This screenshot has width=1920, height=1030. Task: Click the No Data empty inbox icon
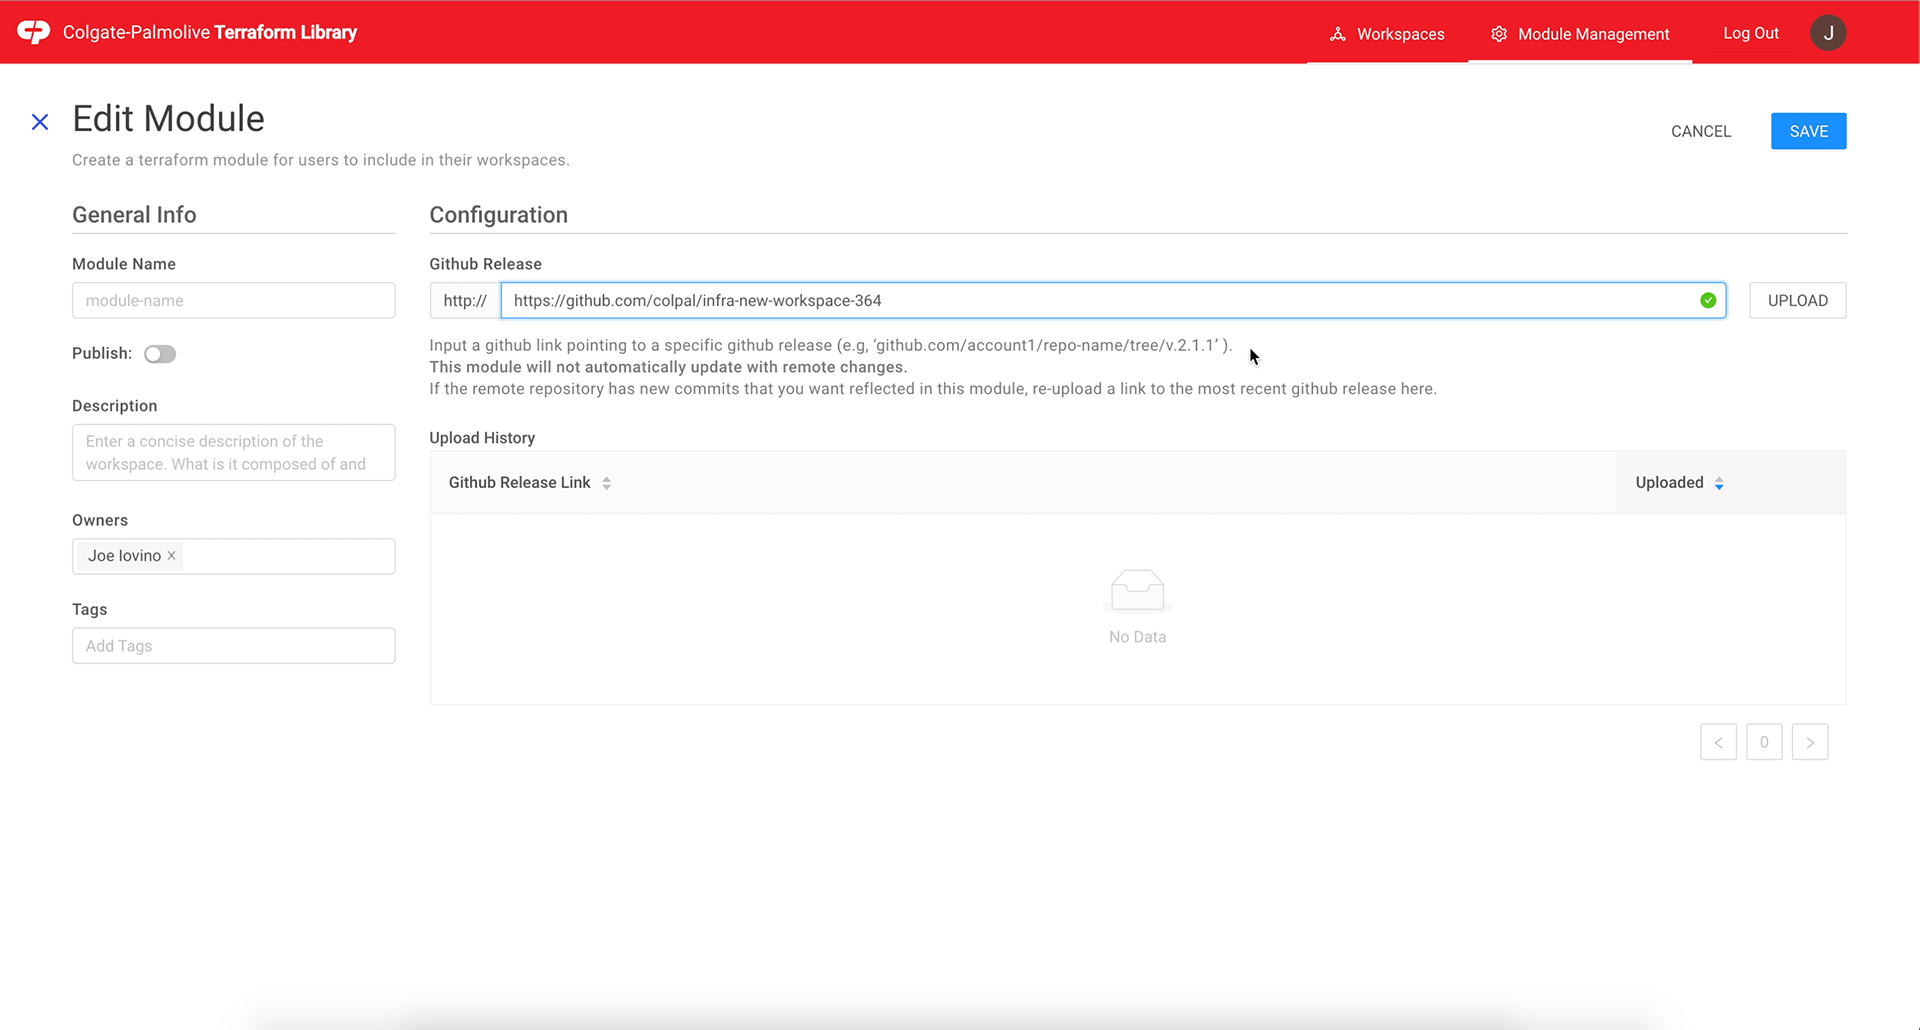[x=1137, y=590]
